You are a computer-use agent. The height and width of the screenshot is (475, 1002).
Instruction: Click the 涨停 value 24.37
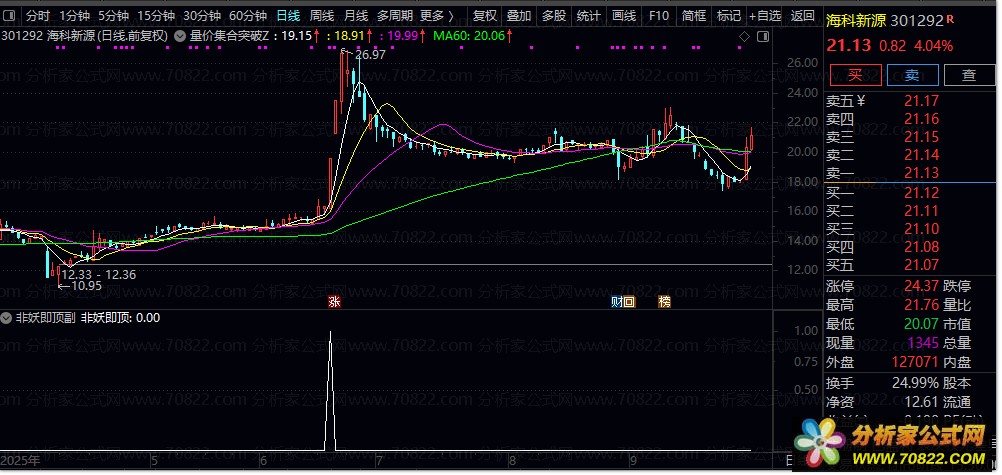921,286
